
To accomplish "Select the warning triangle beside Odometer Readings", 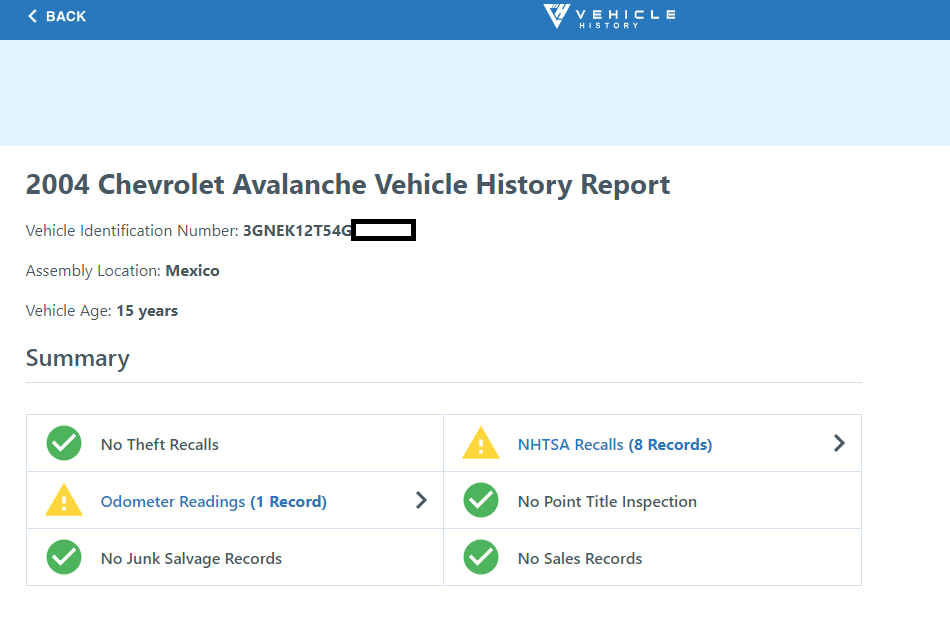I will [x=63, y=500].
